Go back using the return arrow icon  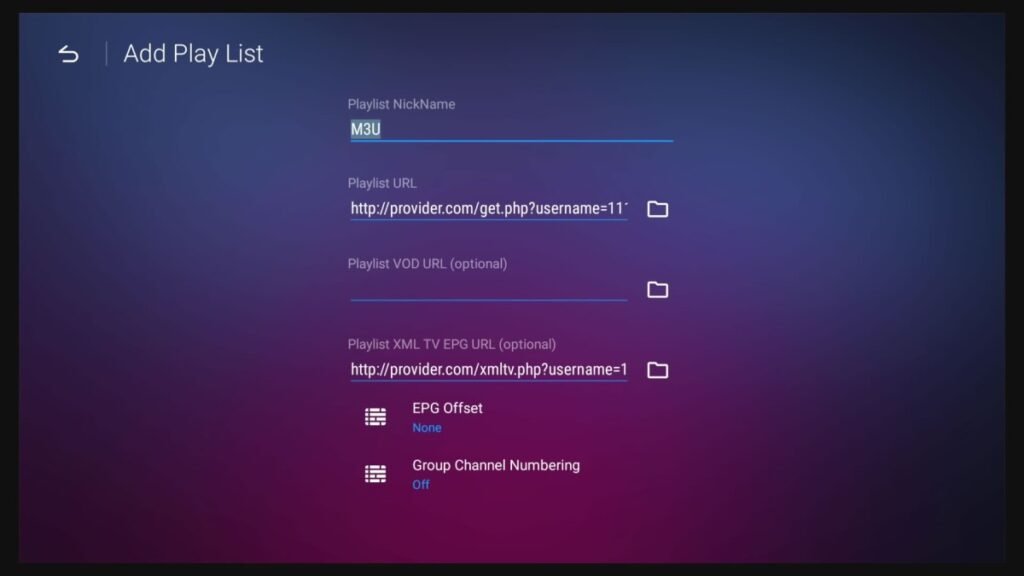[68, 54]
